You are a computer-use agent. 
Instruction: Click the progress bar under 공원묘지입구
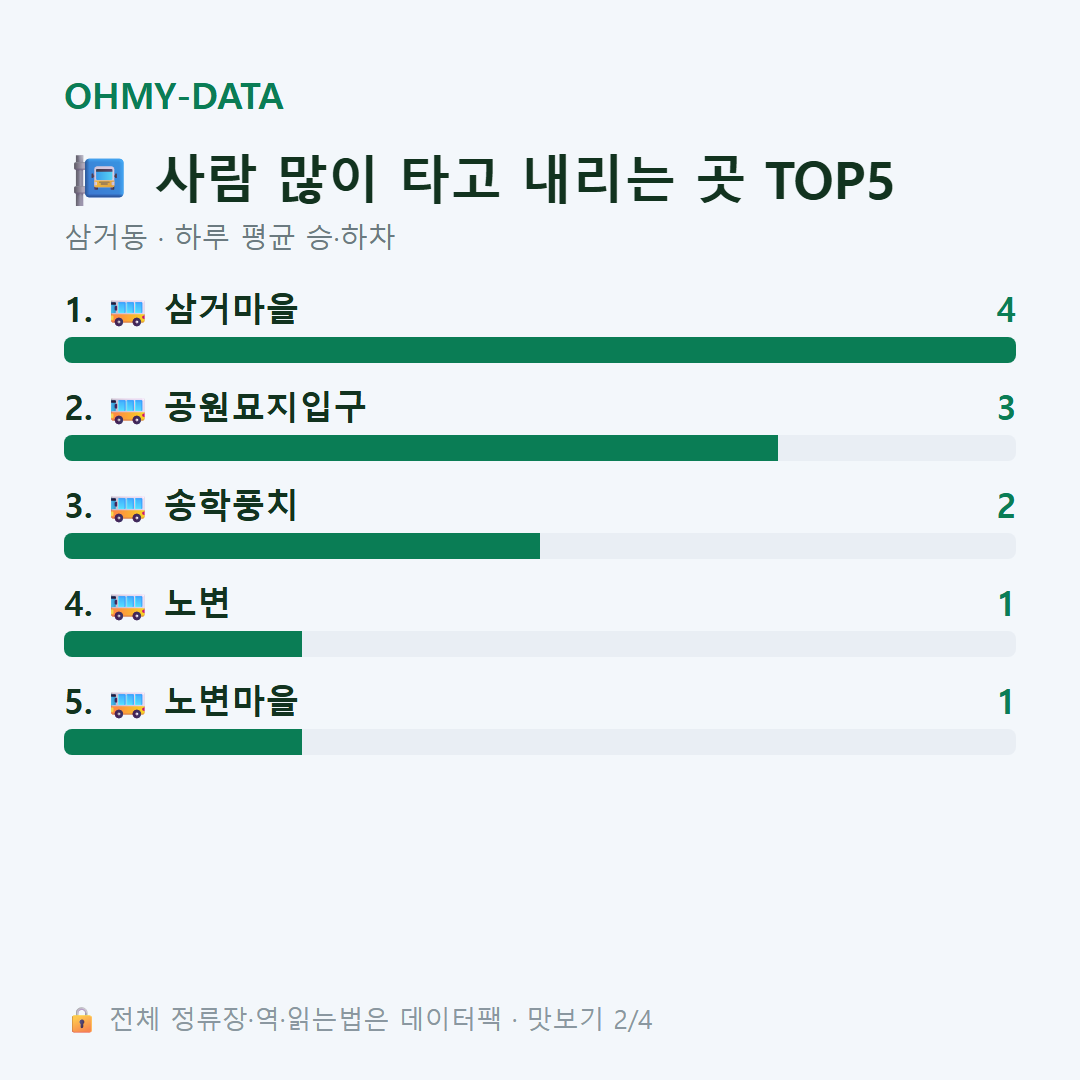(540, 448)
